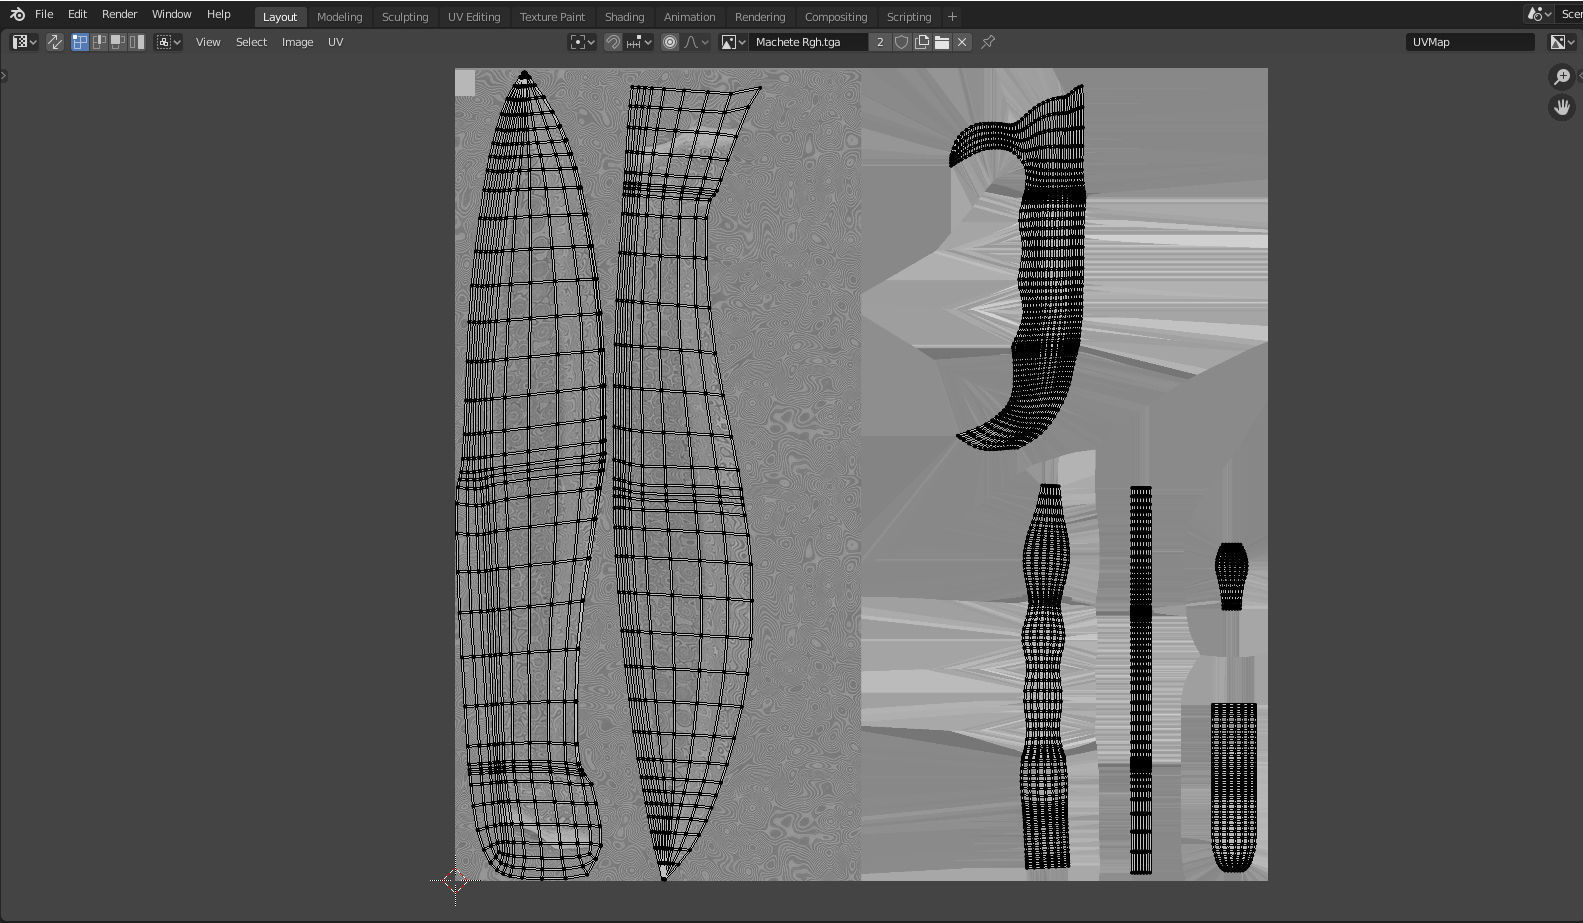
Task: Toggle UV sync selection
Action: coord(55,42)
